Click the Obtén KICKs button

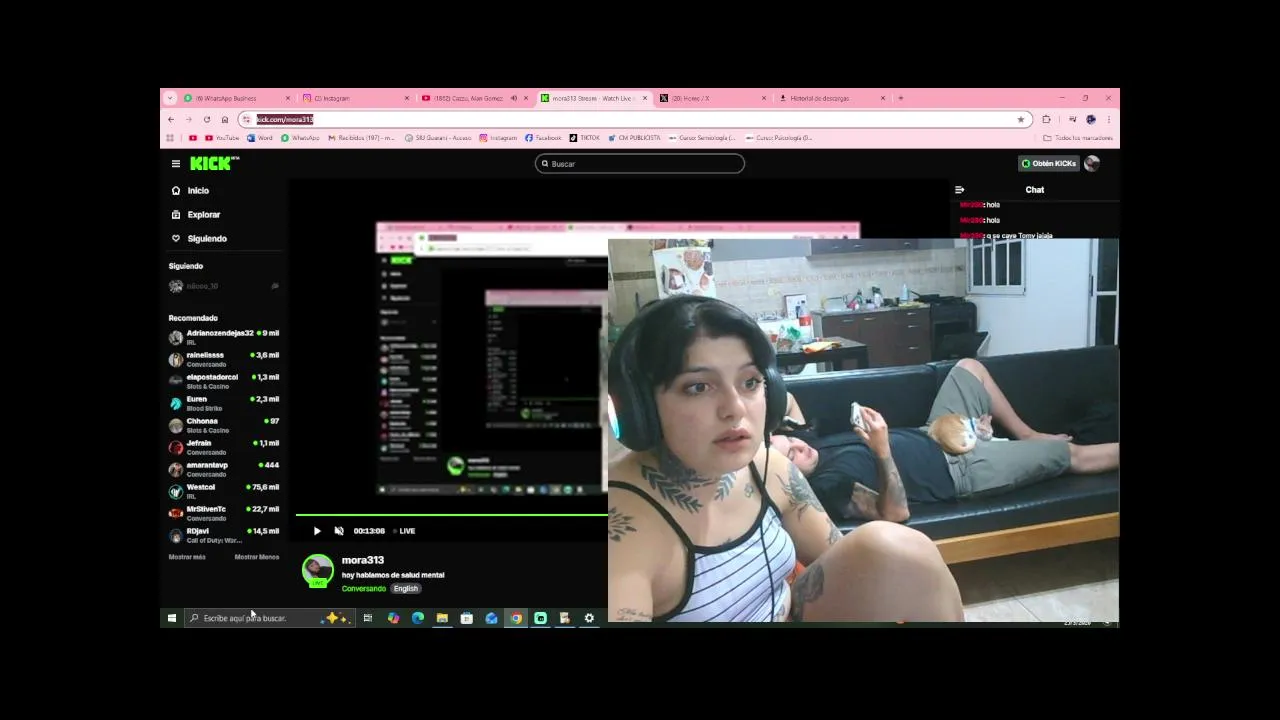point(1048,163)
